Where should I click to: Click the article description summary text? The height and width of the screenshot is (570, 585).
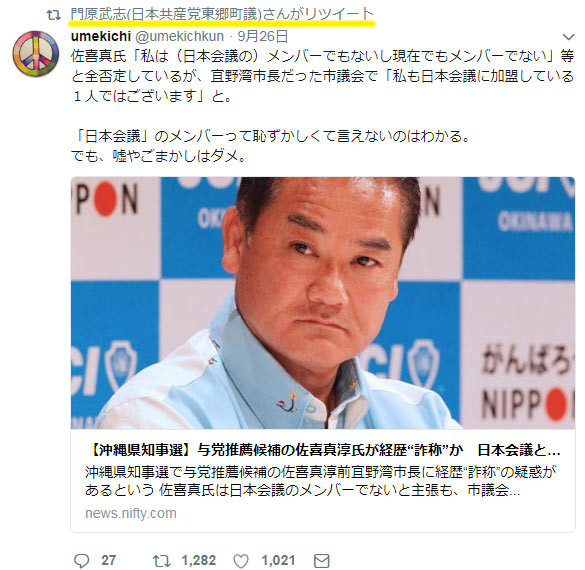tap(321, 481)
